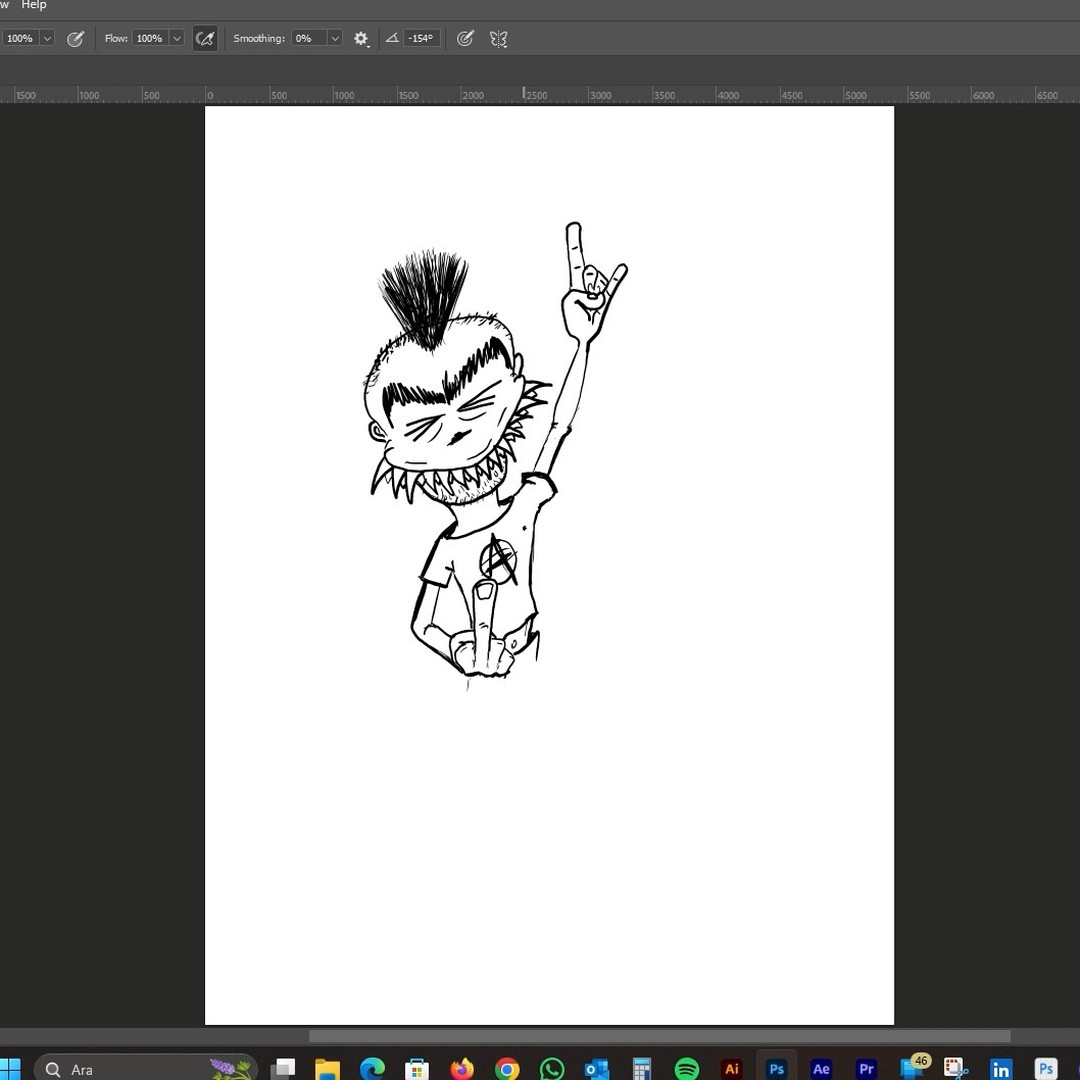Open the Window menu
This screenshot has width=1080, height=1080.
coord(3,5)
